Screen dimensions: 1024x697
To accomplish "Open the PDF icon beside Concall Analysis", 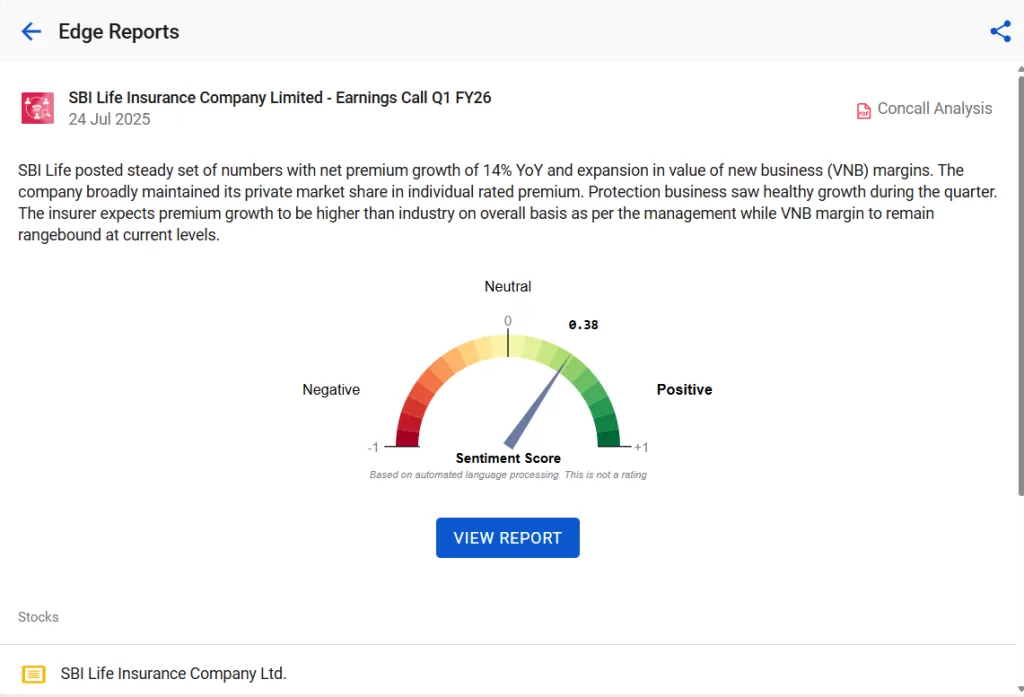I will pyautogui.click(x=864, y=110).
